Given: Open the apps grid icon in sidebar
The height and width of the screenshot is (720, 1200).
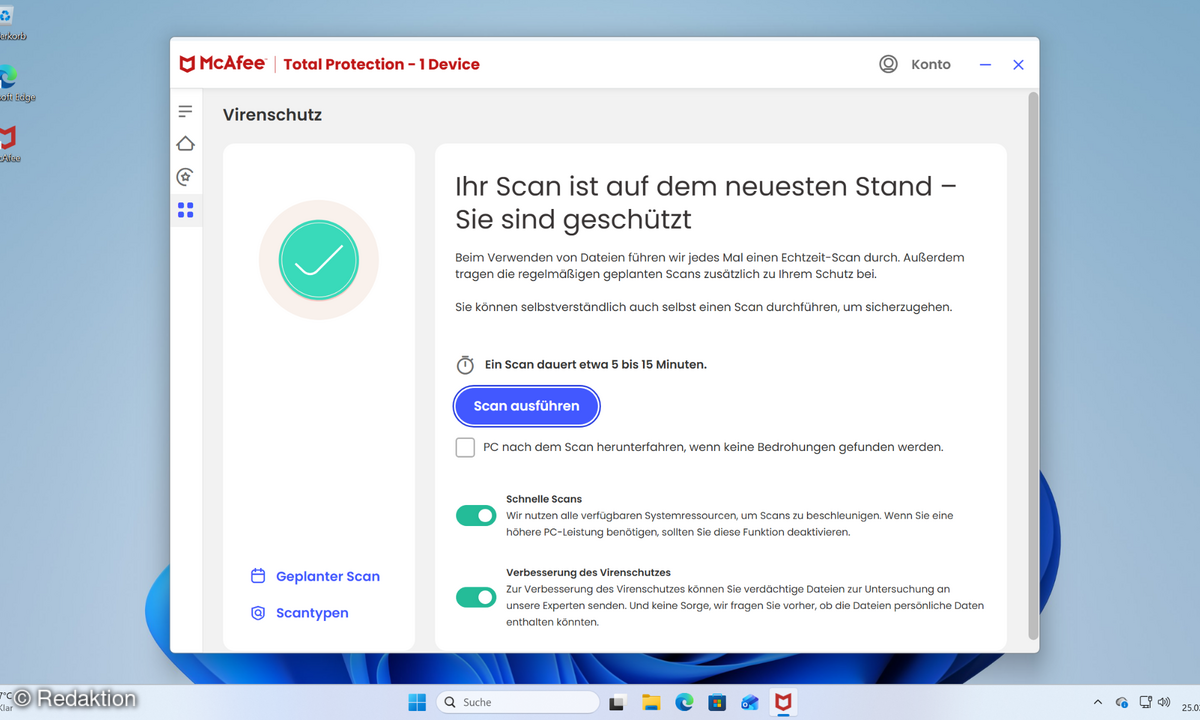Looking at the screenshot, I should pyautogui.click(x=185, y=210).
